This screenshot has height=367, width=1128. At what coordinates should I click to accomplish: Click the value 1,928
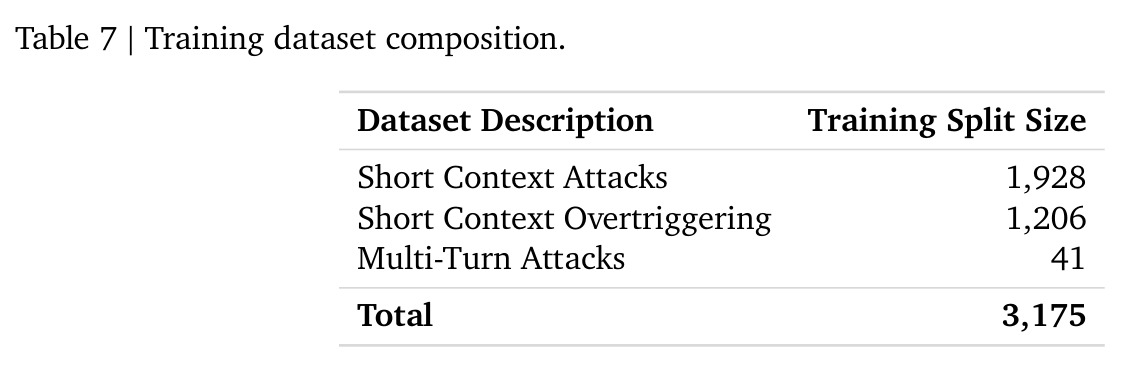[1046, 178]
